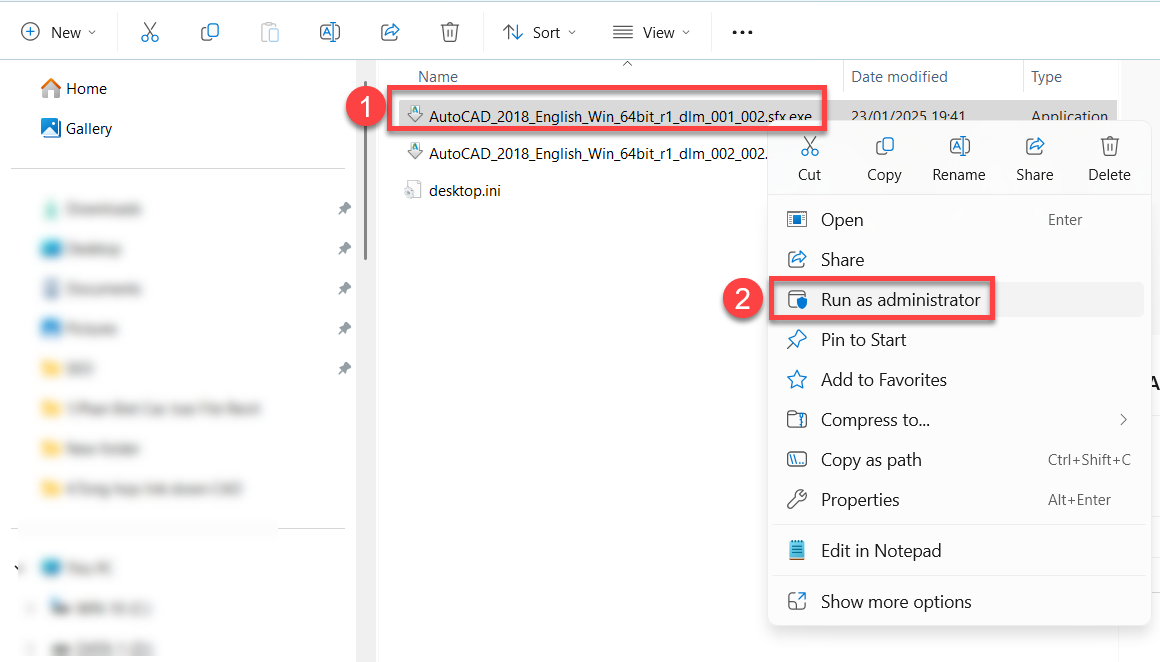Click Delete in the context menu
The height and width of the screenshot is (662, 1160).
click(1109, 159)
